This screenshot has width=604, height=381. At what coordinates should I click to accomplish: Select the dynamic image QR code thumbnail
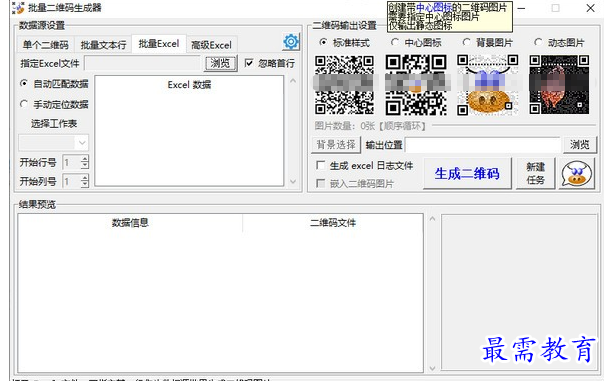[x=559, y=85]
